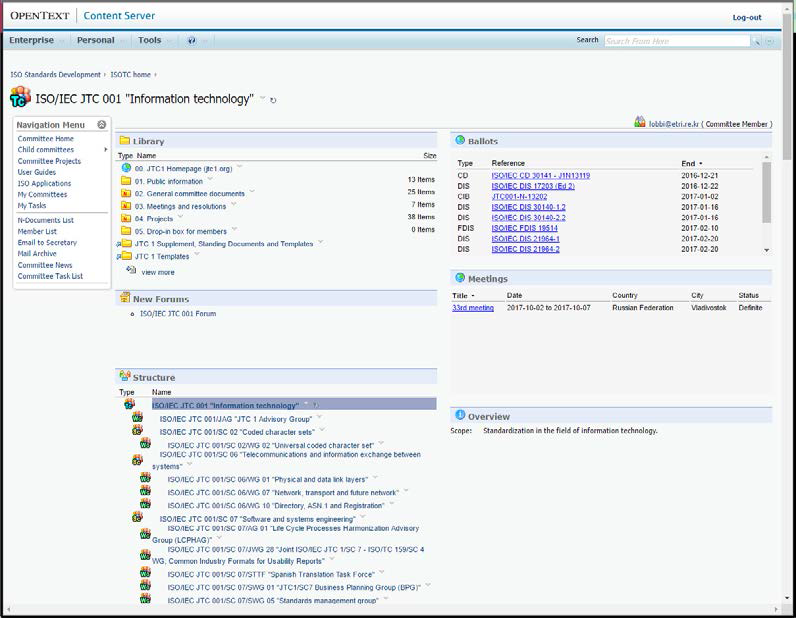The height and width of the screenshot is (618, 796).
Task: Click the refresh icon next to page title
Action: [x=274, y=100]
